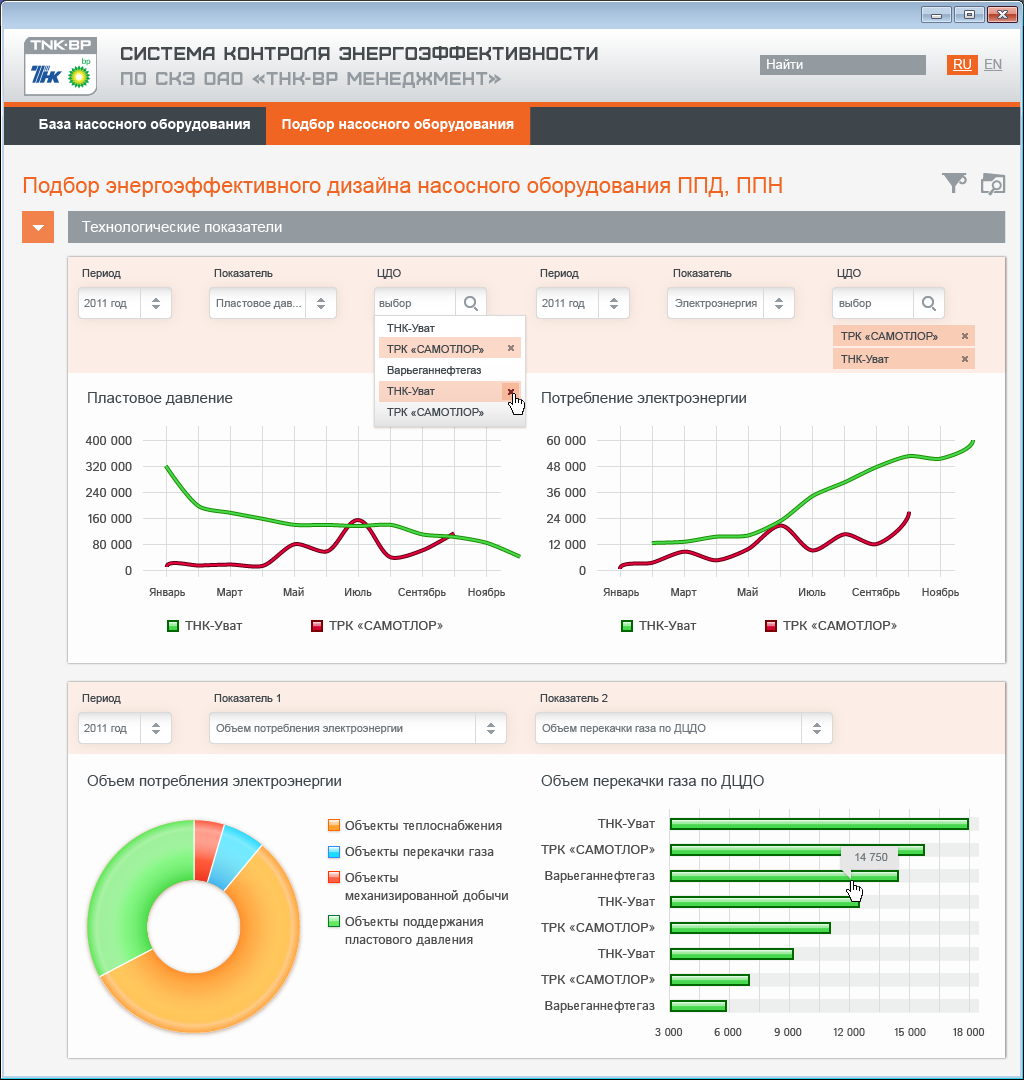Viewport: 1024px width, 1080px height.
Task: Click search magnifier in left ЦДО field
Action: pyautogui.click(x=471, y=303)
